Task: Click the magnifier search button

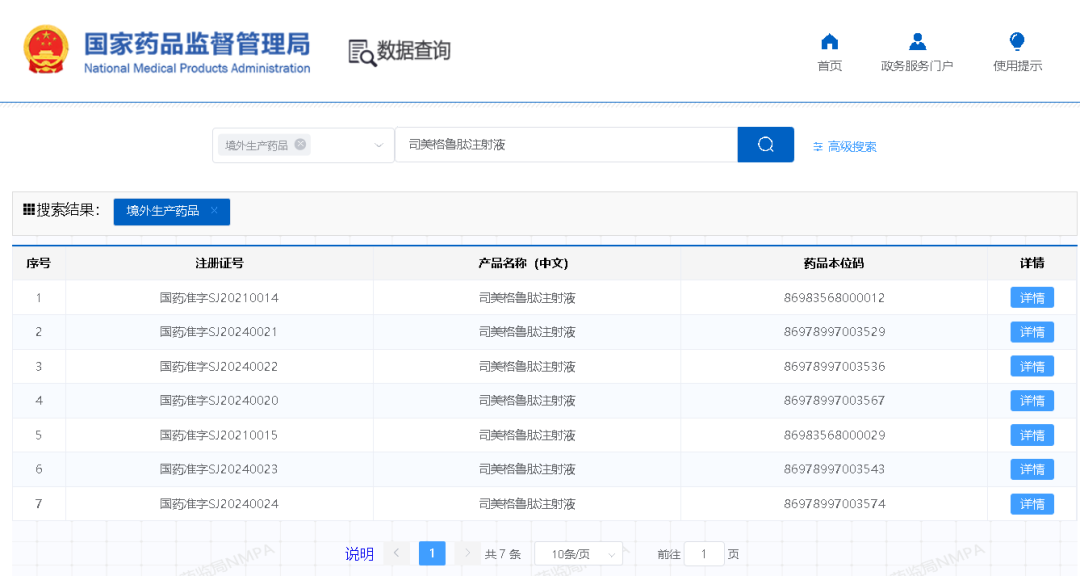Action: tap(765, 145)
